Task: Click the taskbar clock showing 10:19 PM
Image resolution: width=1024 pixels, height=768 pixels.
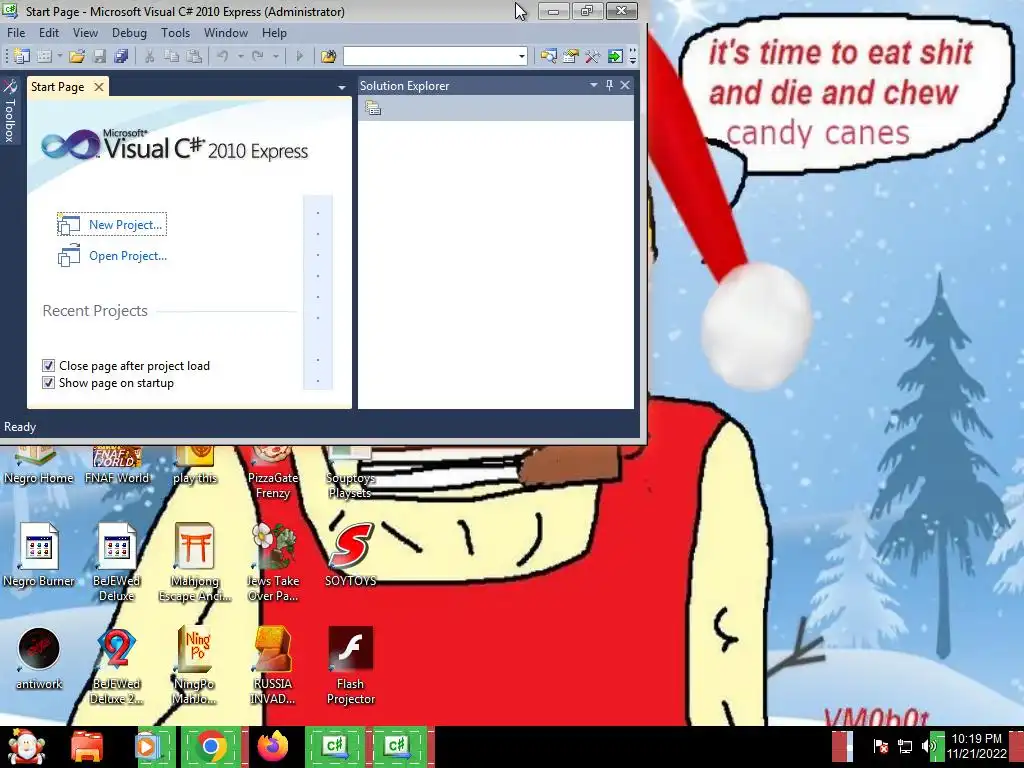Action: coord(977,746)
